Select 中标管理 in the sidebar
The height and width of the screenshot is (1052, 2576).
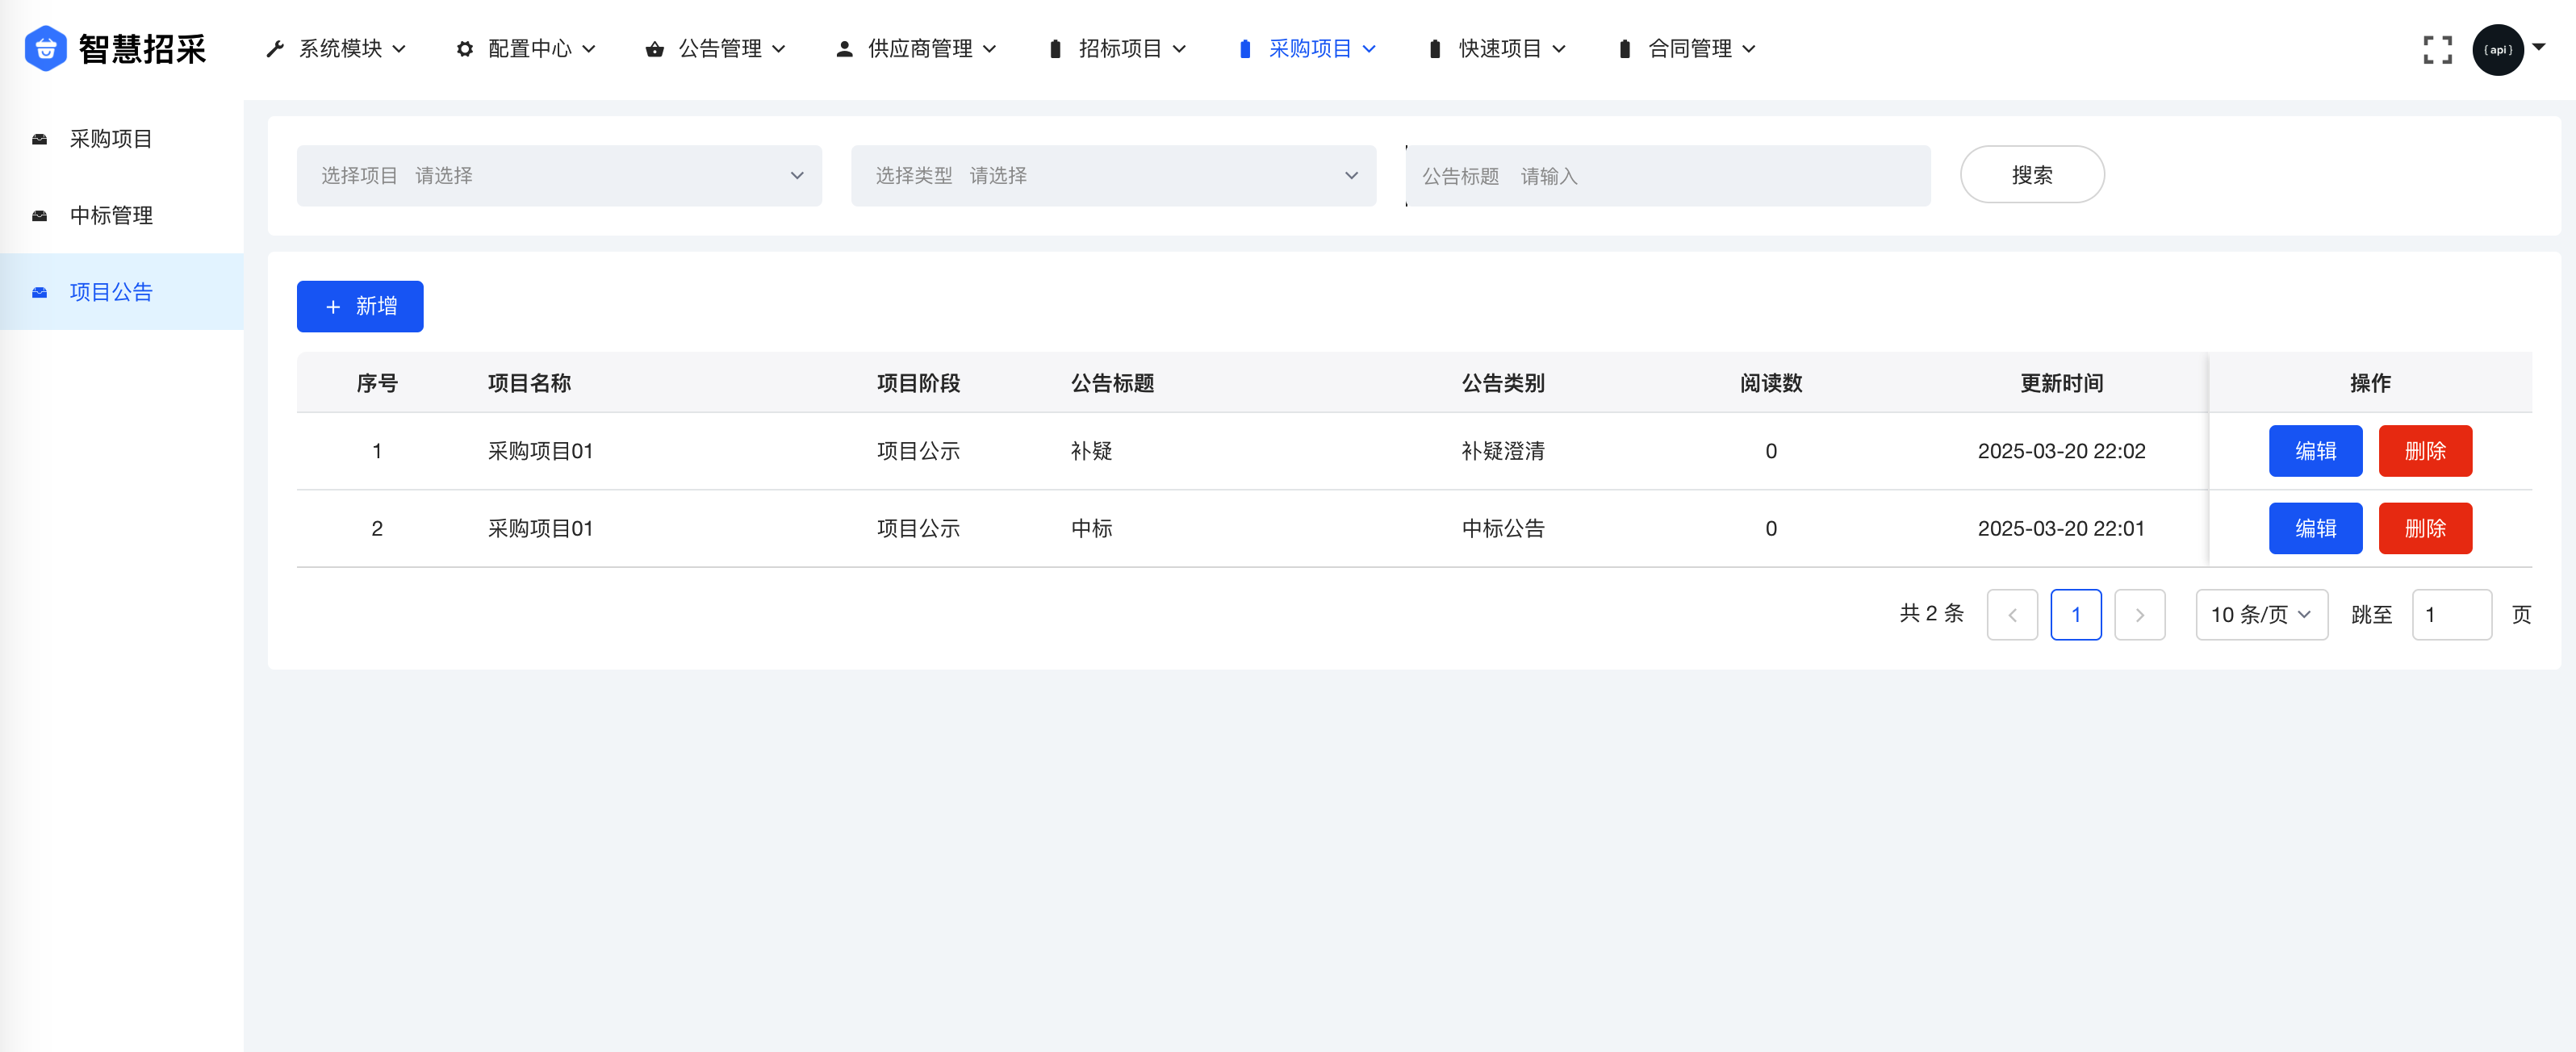tap(110, 216)
